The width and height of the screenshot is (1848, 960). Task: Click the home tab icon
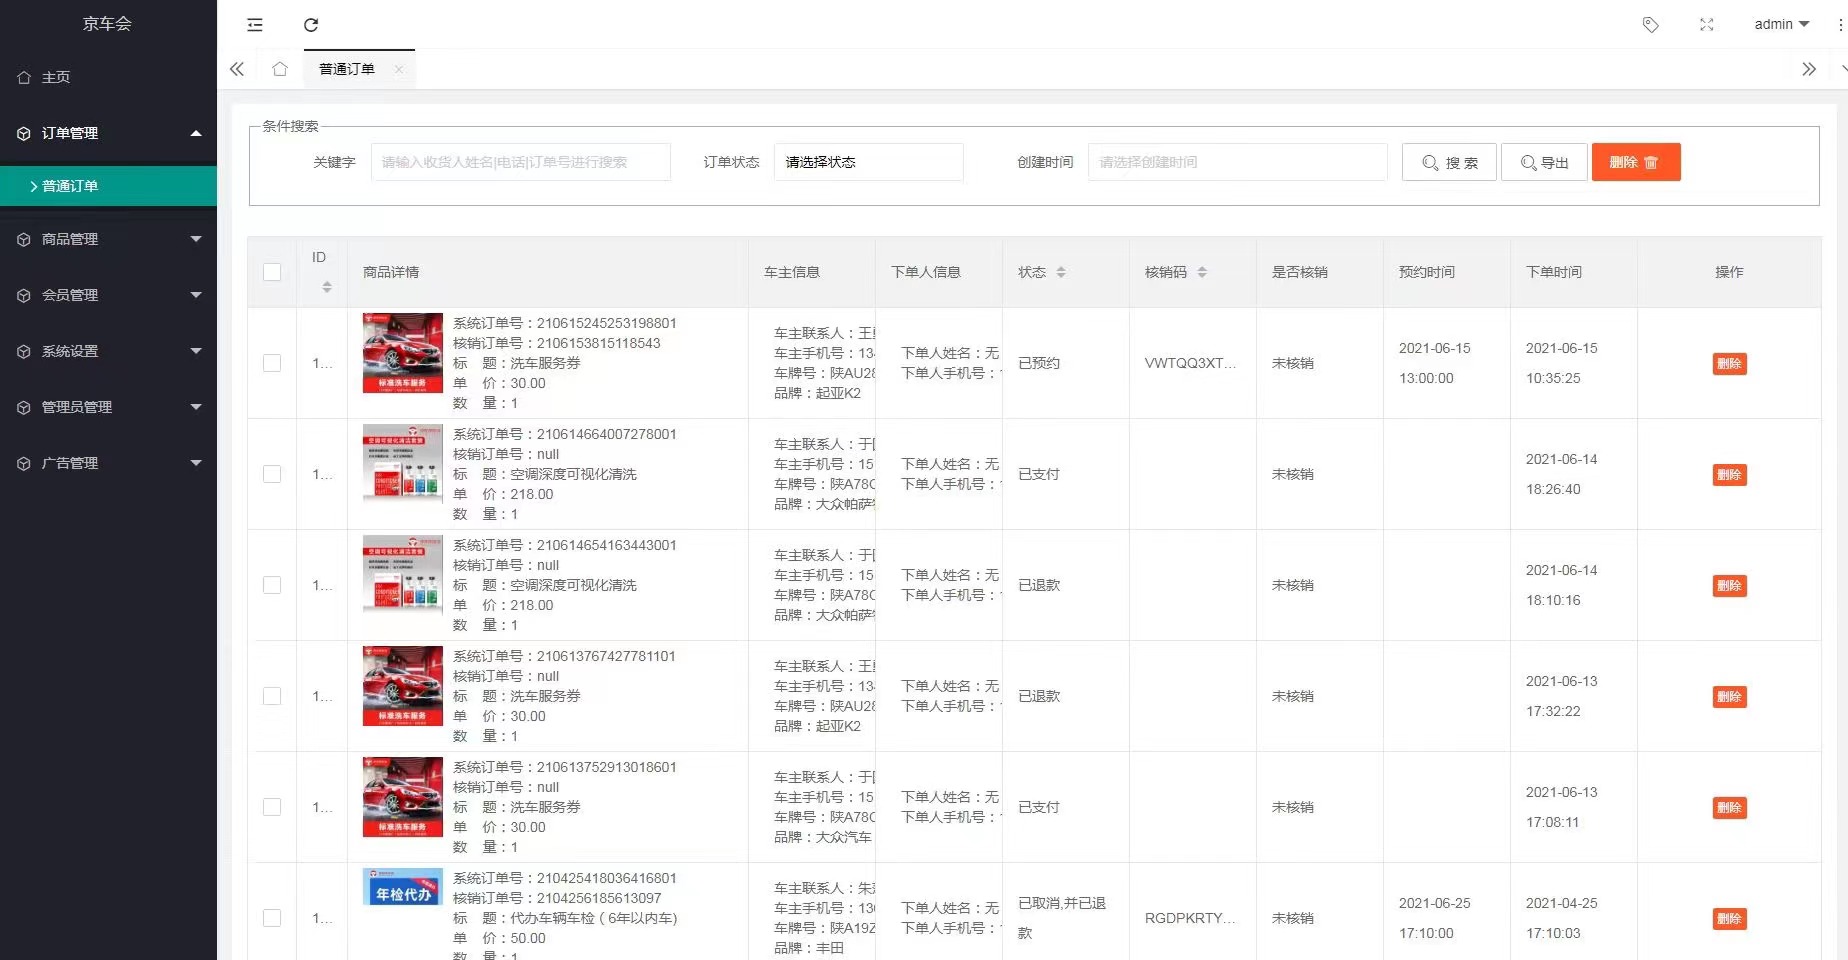[280, 69]
